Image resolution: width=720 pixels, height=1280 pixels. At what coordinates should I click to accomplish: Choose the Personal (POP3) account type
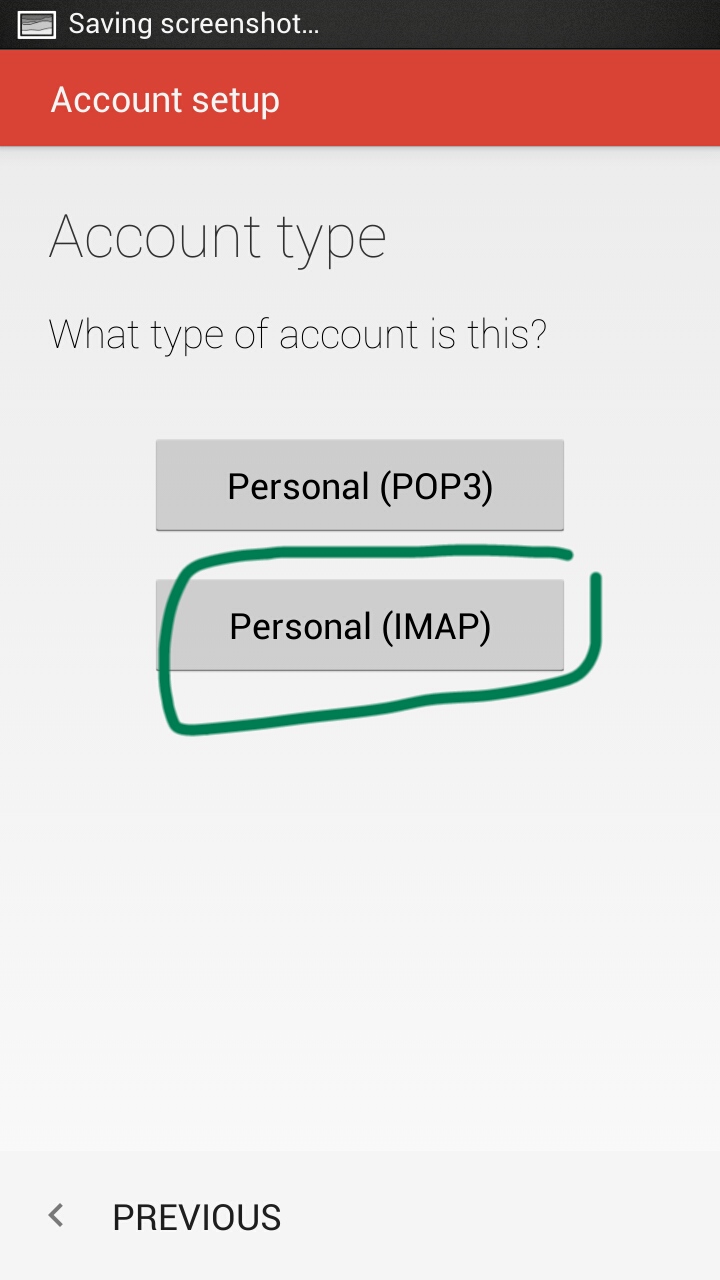coord(360,485)
